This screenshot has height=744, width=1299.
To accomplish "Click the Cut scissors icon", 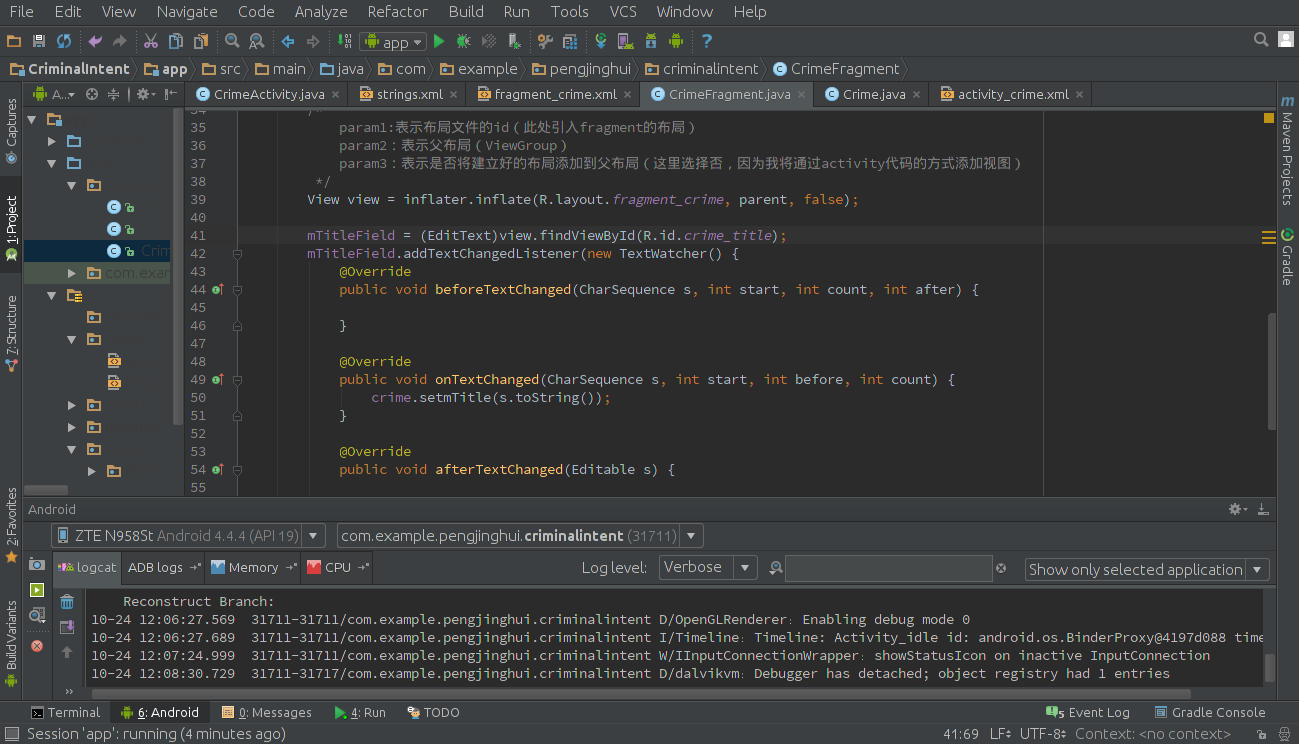I will [151, 41].
